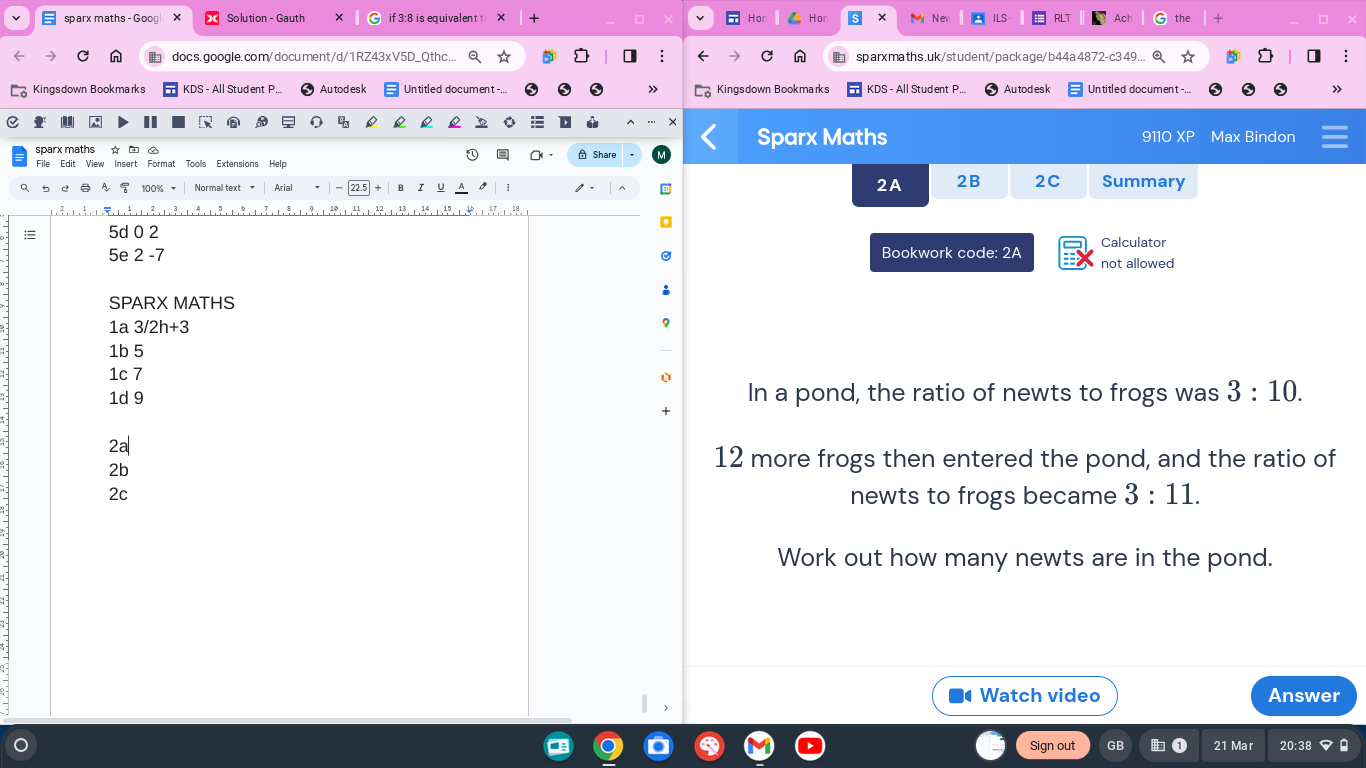Image resolution: width=1366 pixels, height=768 pixels.
Task: Open the document outline icon in Docs
Action: (x=30, y=235)
